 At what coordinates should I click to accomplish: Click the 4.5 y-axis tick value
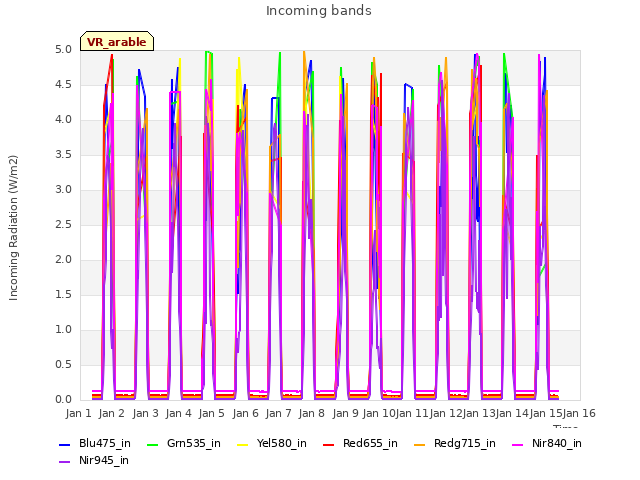(x=63, y=85)
